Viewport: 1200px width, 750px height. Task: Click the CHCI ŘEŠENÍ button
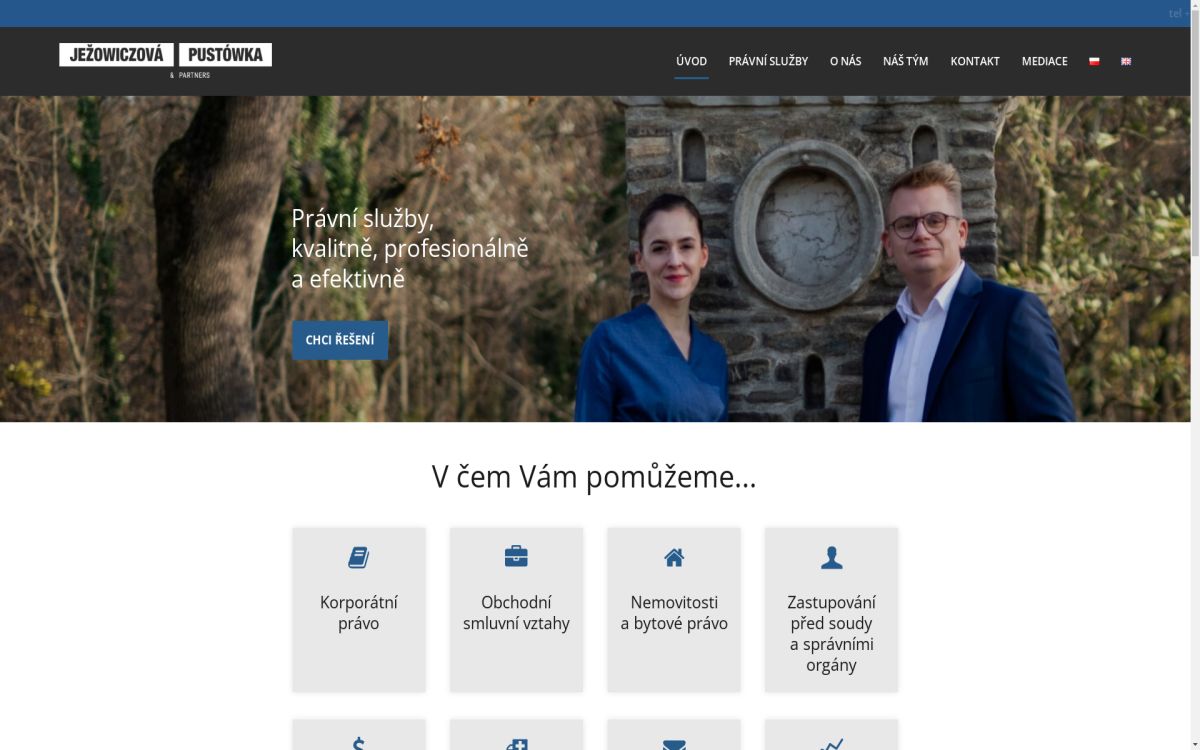[340, 339]
